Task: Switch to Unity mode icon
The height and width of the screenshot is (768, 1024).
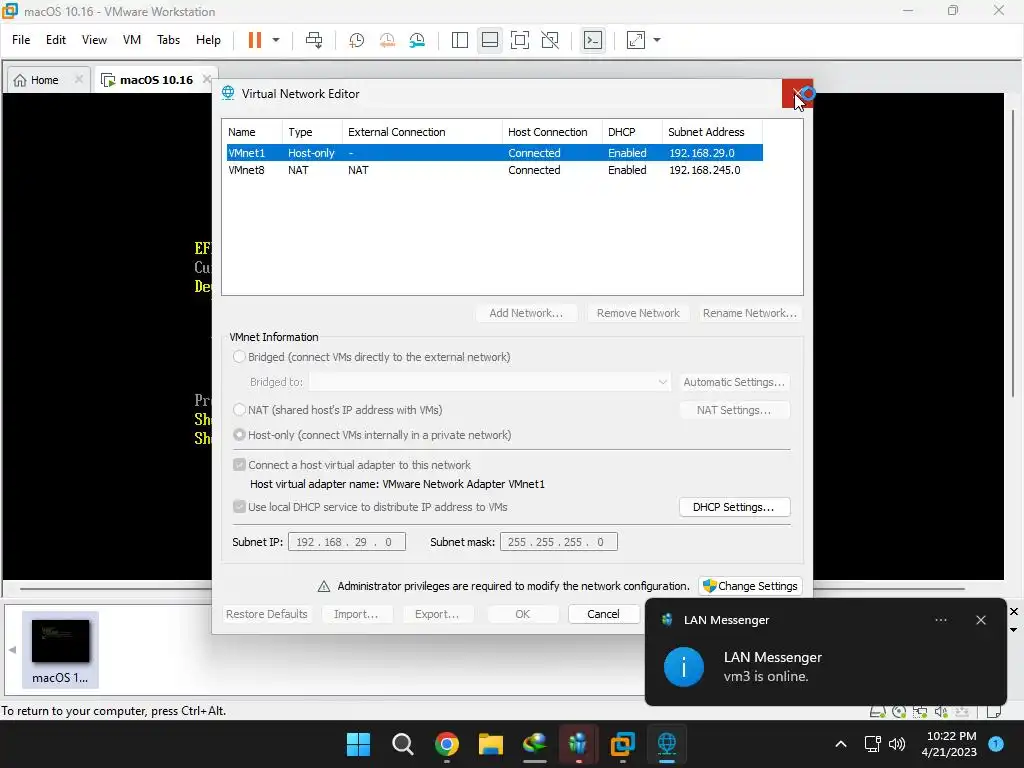Action: [551, 40]
